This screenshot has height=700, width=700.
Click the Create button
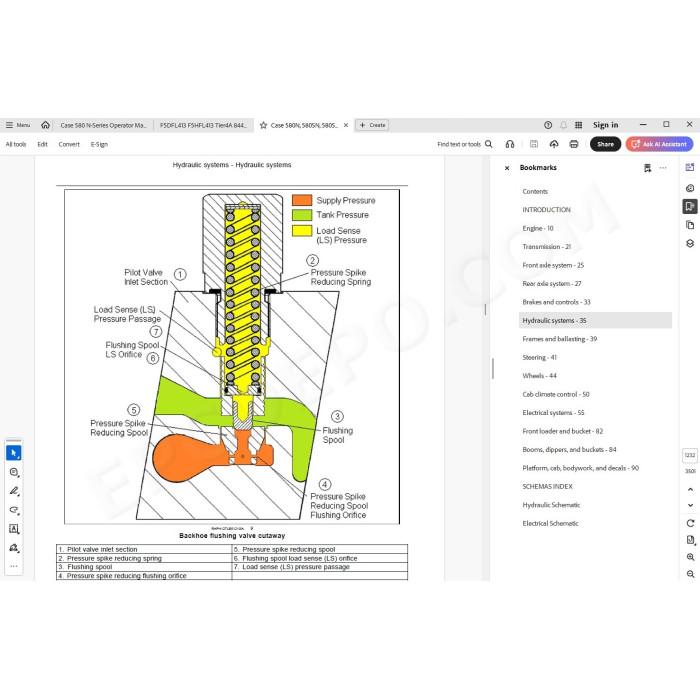[372, 125]
